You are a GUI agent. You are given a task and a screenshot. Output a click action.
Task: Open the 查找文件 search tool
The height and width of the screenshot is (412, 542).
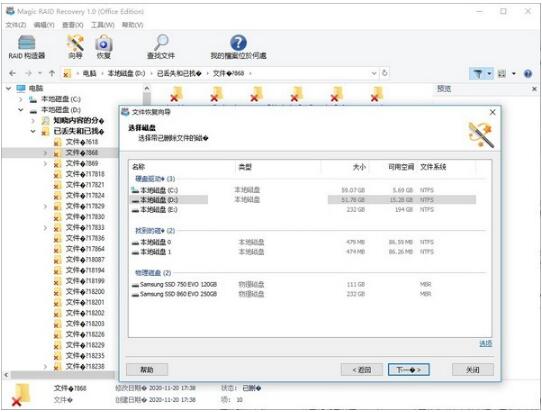pos(161,47)
